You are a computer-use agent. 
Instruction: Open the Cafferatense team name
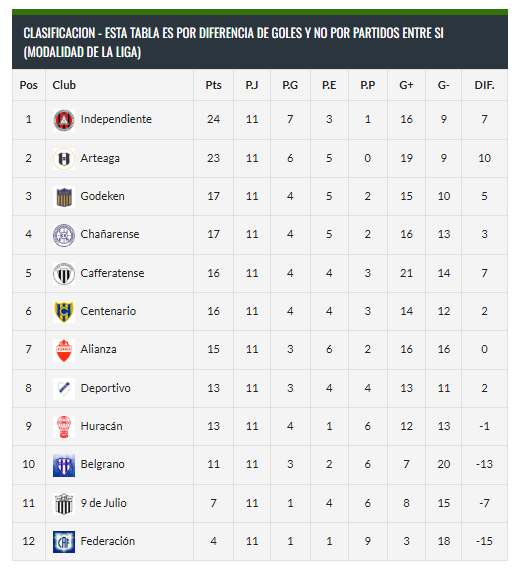[112, 273]
